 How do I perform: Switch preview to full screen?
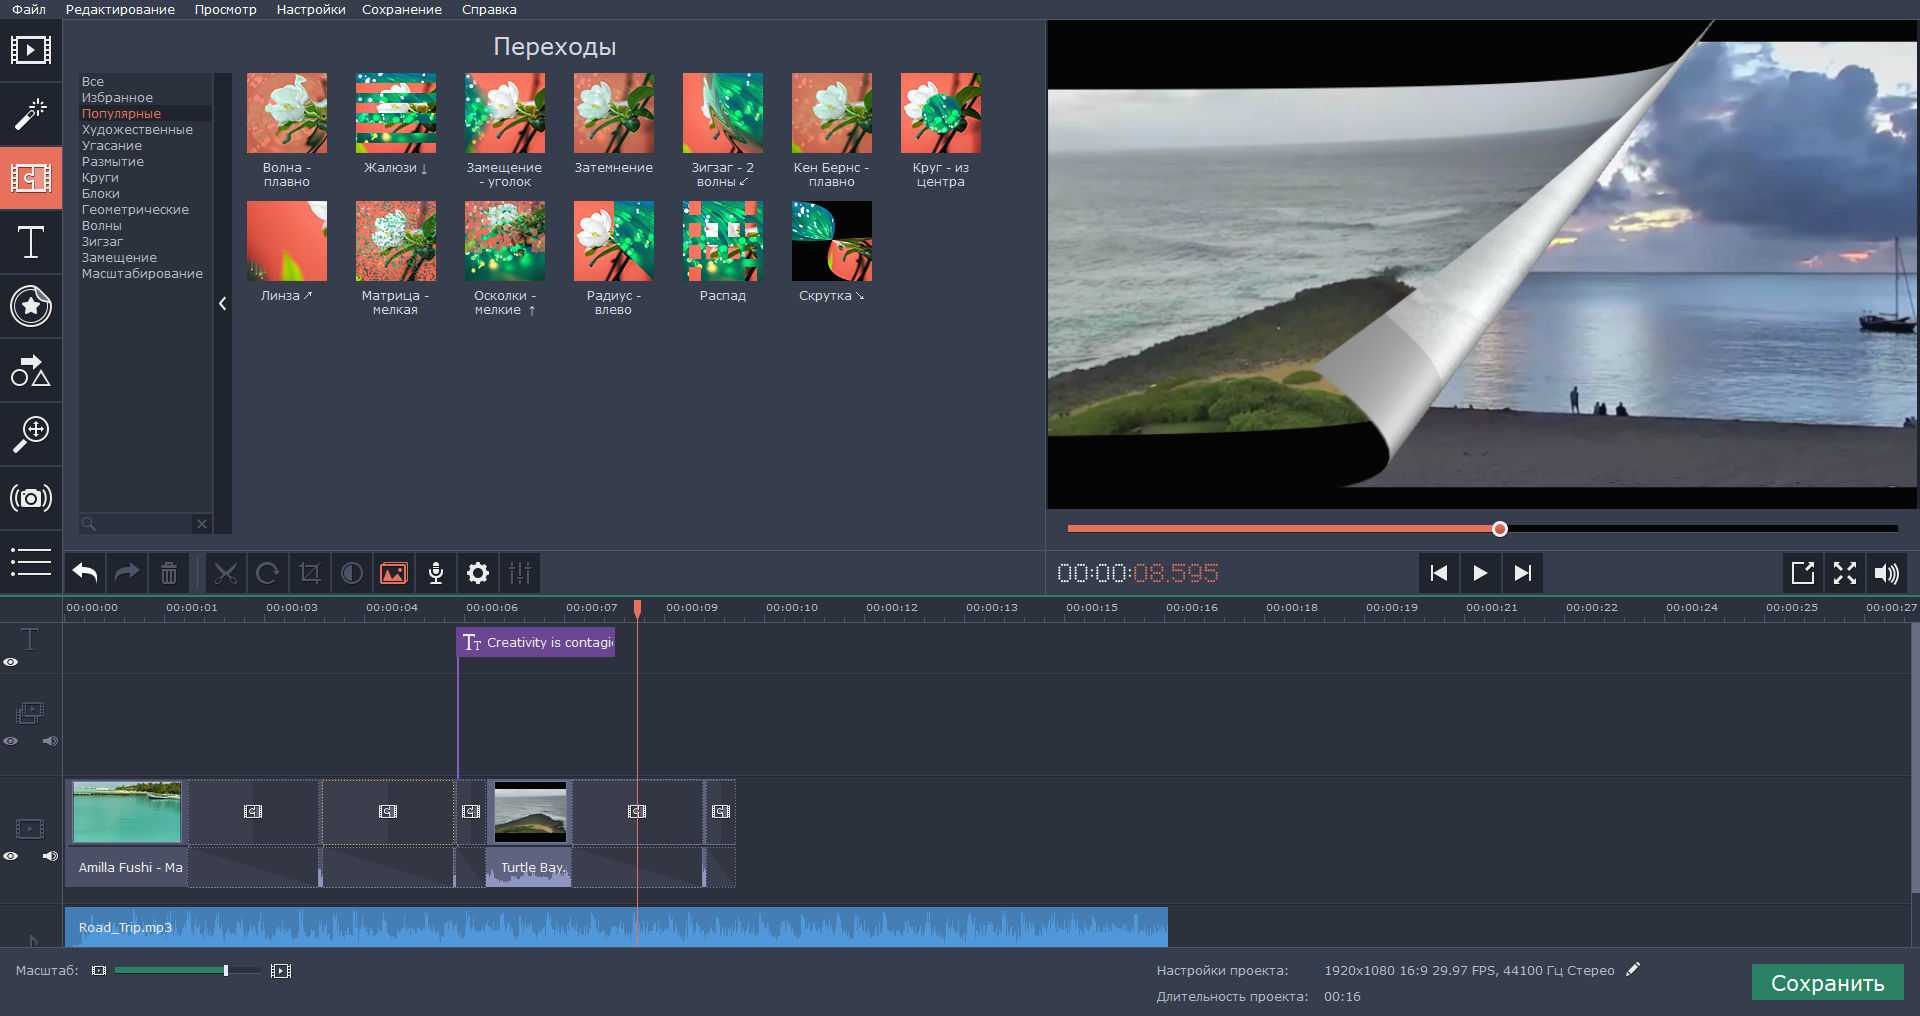[x=1845, y=573]
